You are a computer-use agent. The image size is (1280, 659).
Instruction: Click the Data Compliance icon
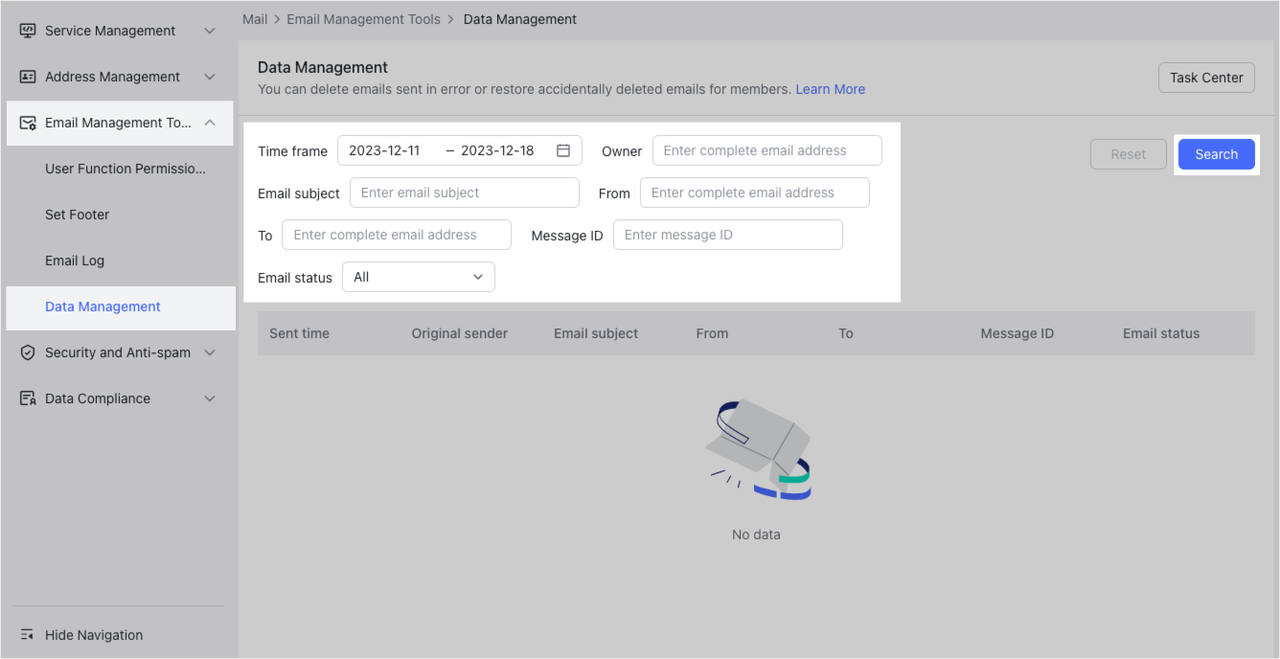click(x=28, y=399)
